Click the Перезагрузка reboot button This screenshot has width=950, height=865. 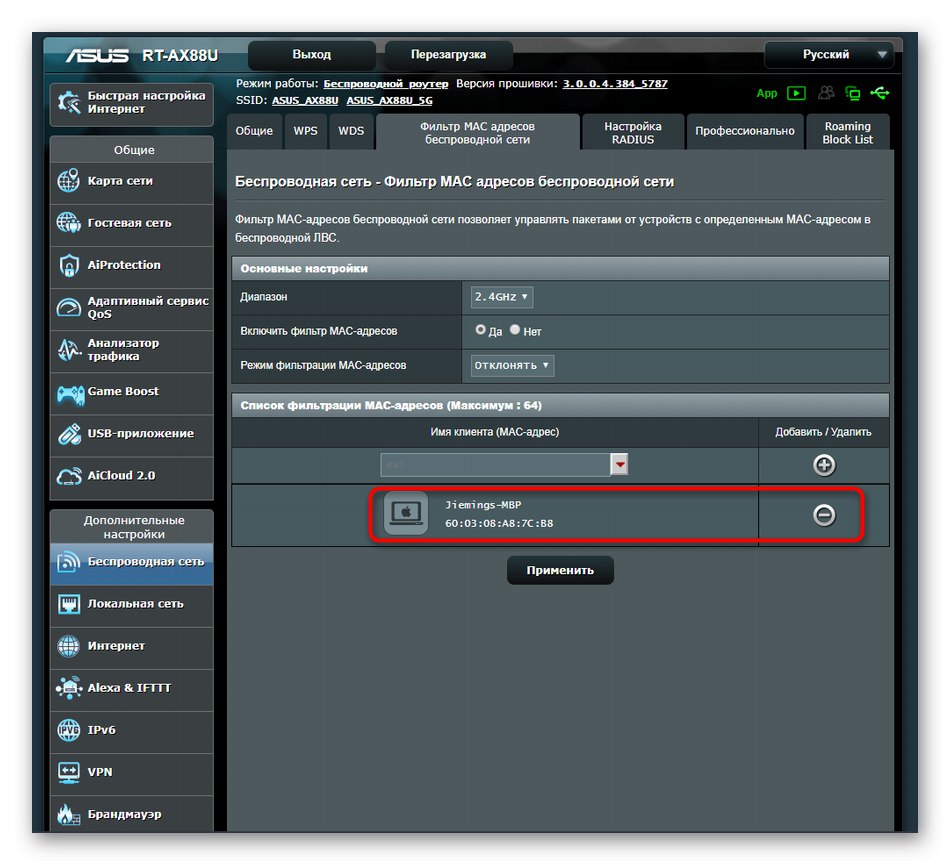point(448,55)
